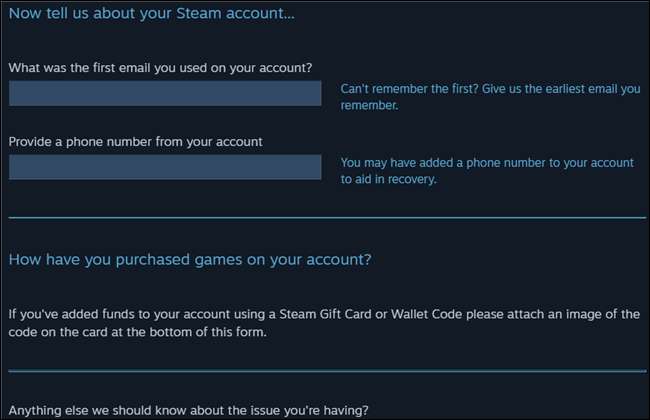This screenshot has width=650, height=420.
Task: Click the divider line above "Anything else" question
Action: (327, 371)
